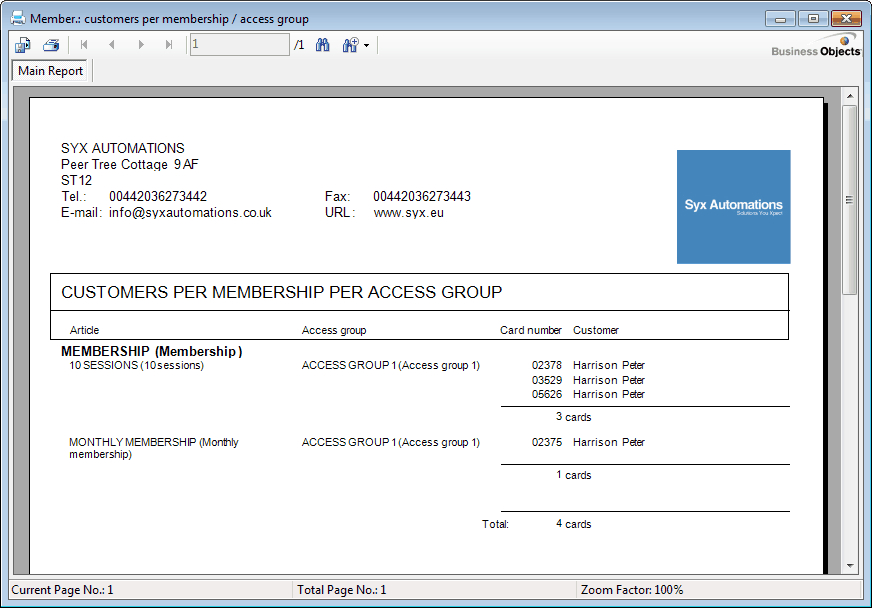Viewport: 872px width, 608px height.
Task: Click the page number input field
Action: tap(239, 45)
